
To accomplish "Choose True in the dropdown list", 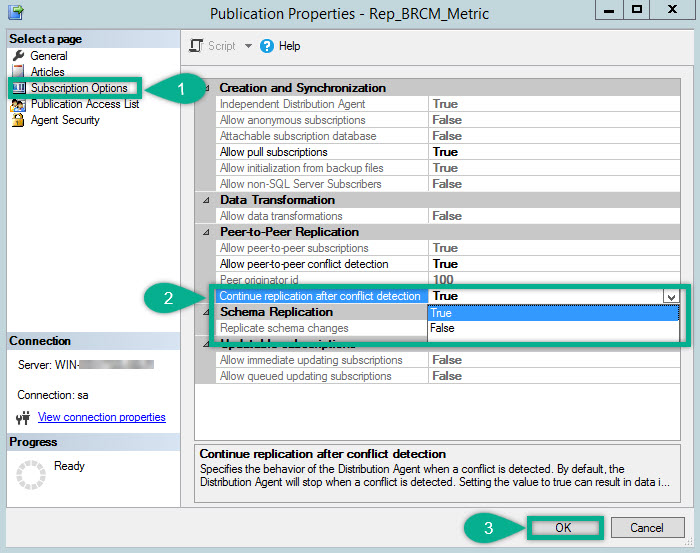I will tap(553, 313).
